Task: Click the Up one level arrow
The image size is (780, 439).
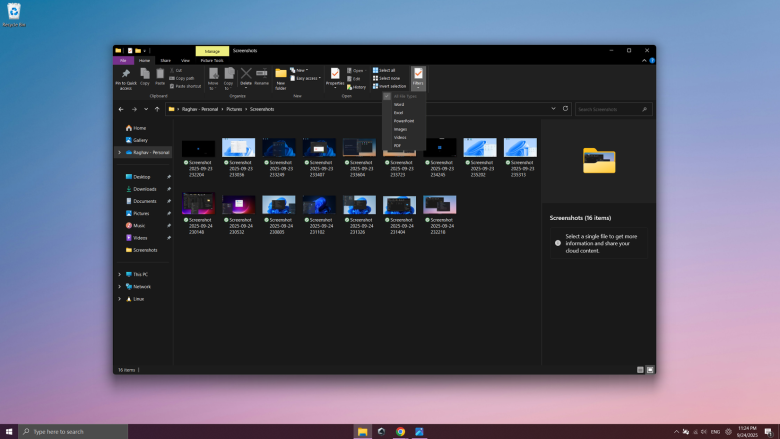Action: click(x=157, y=108)
